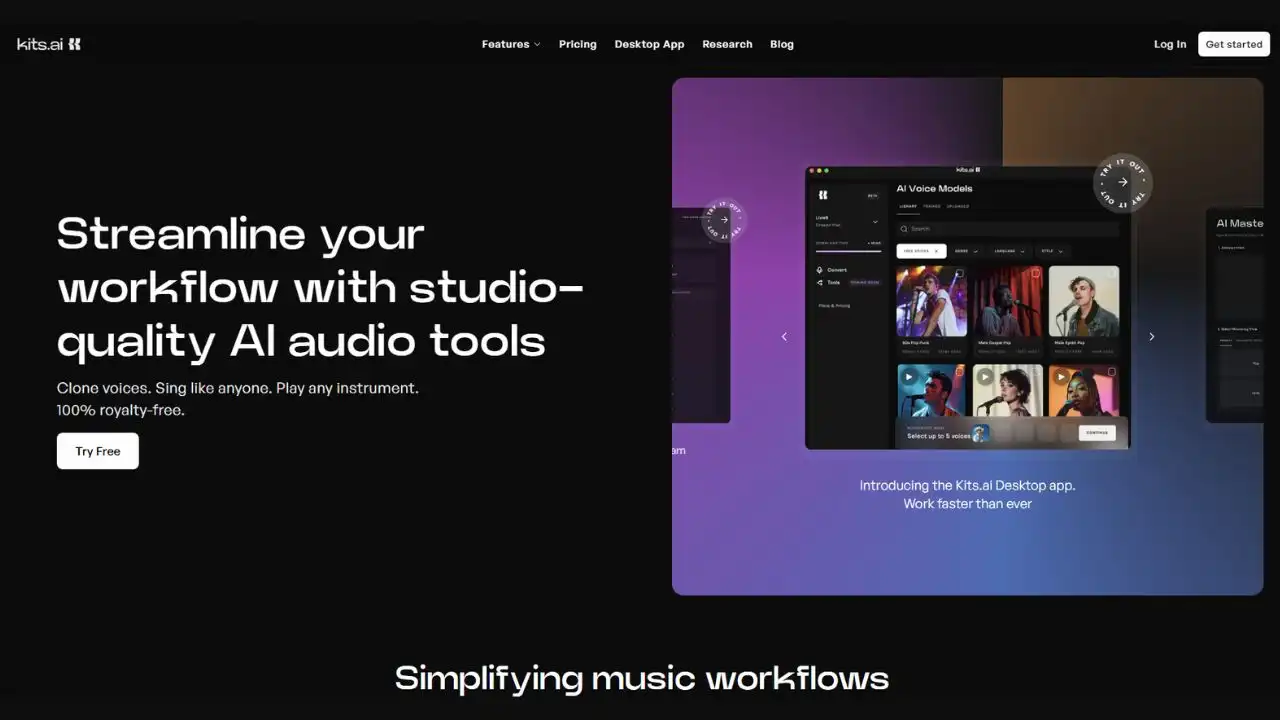The image size is (1280, 720).
Task: Click the Convert microphone icon in sidebar
Action: (x=820, y=270)
